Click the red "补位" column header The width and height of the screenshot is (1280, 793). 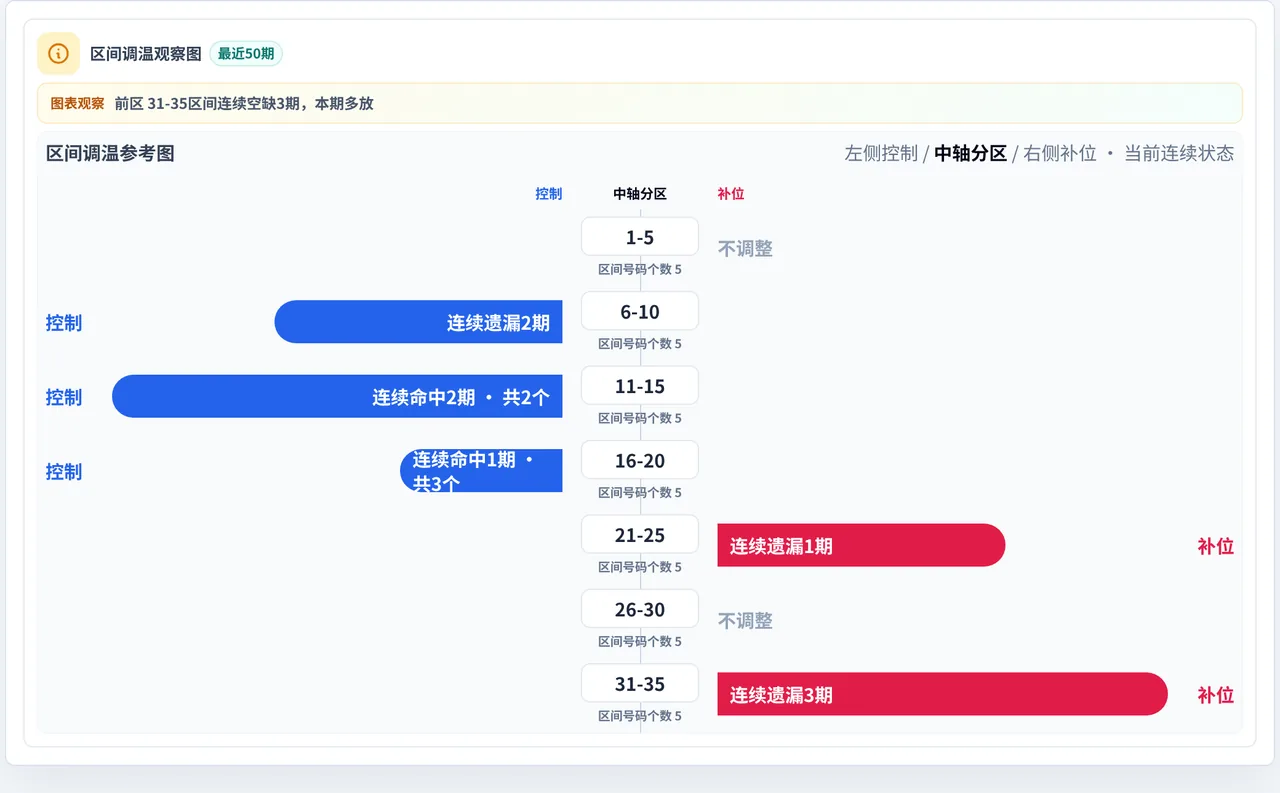coord(731,194)
